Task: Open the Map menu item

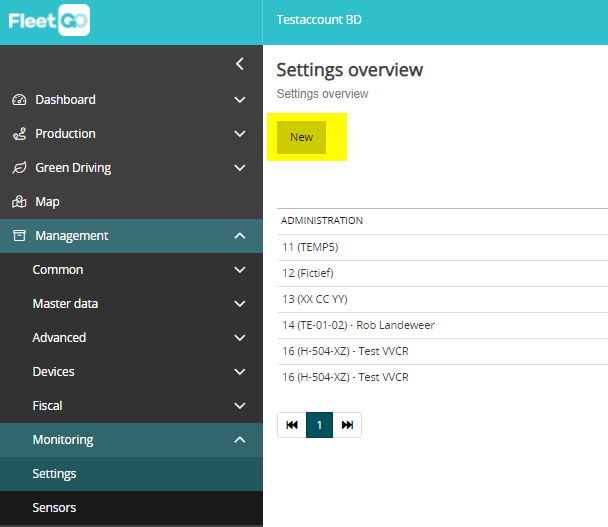Action: 131,202
